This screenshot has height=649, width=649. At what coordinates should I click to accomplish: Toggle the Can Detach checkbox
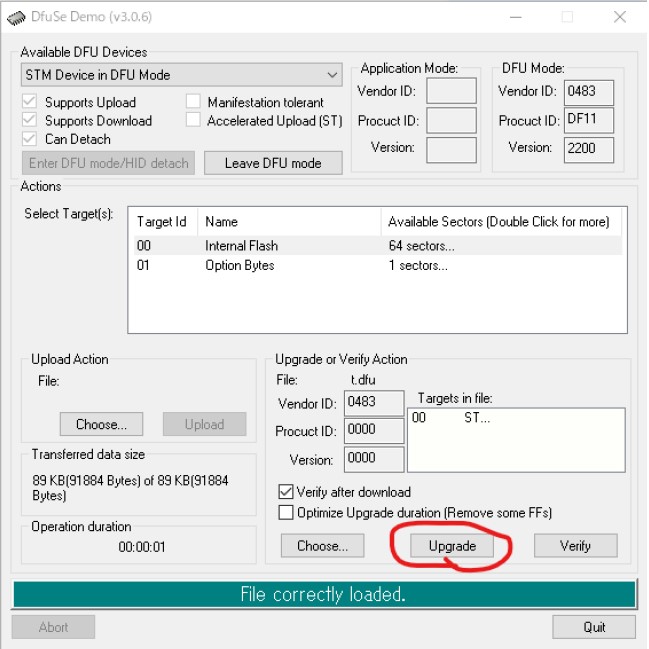point(29,139)
